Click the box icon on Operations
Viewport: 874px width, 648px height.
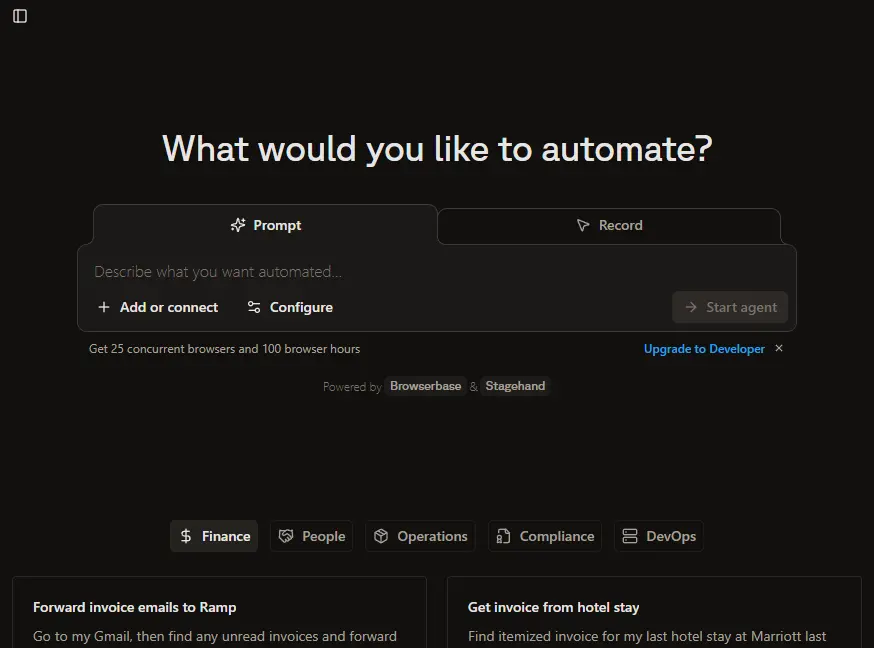coord(381,536)
